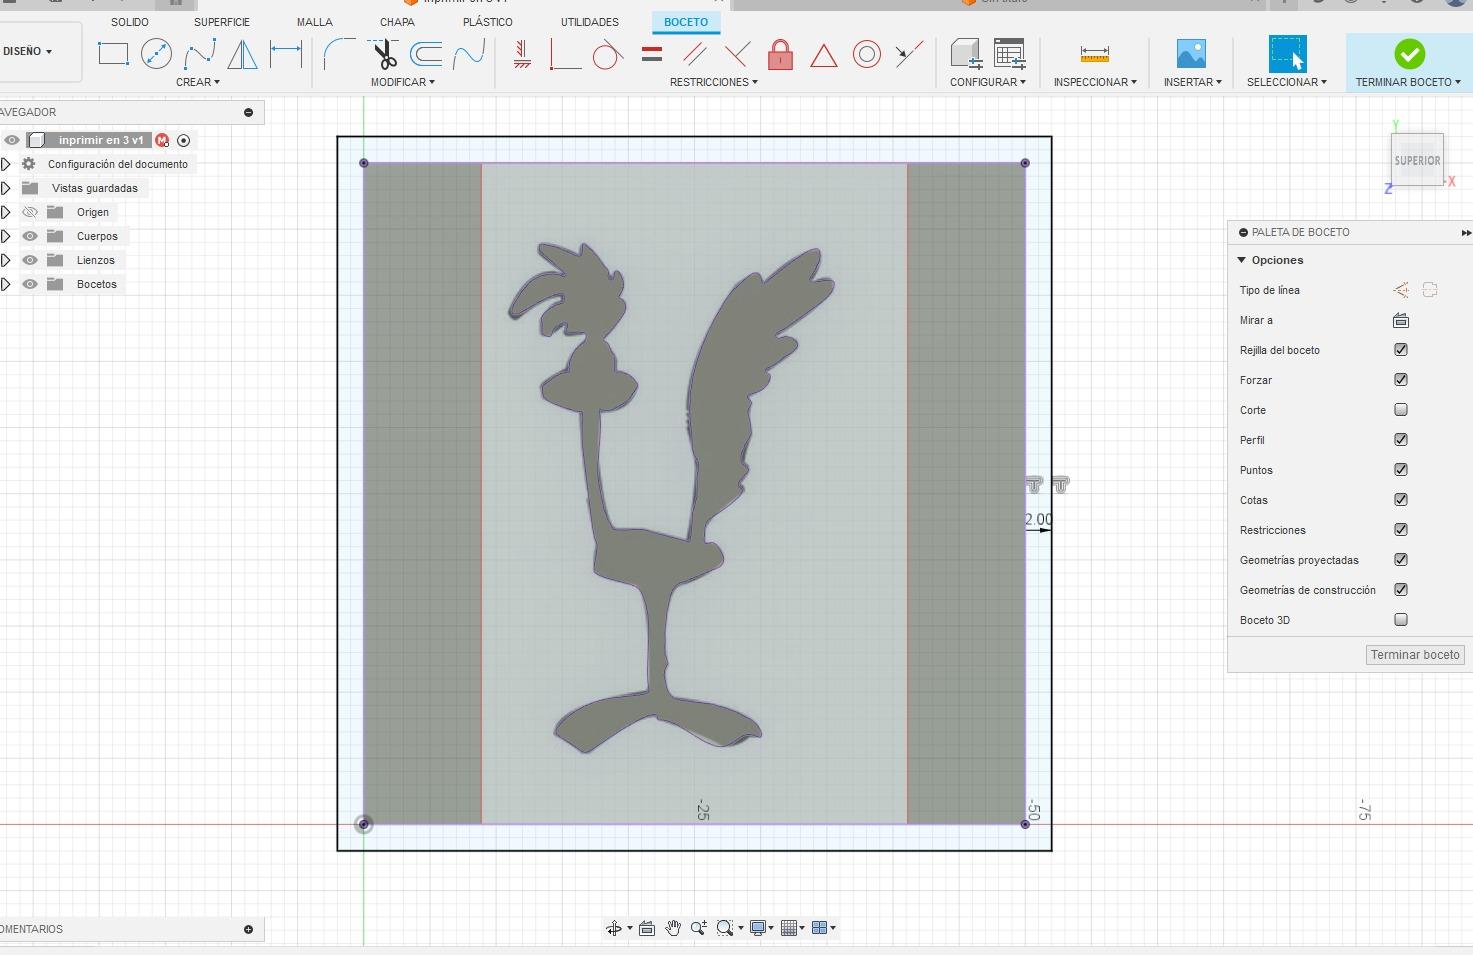Click the Select tool icon

(1287, 54)
